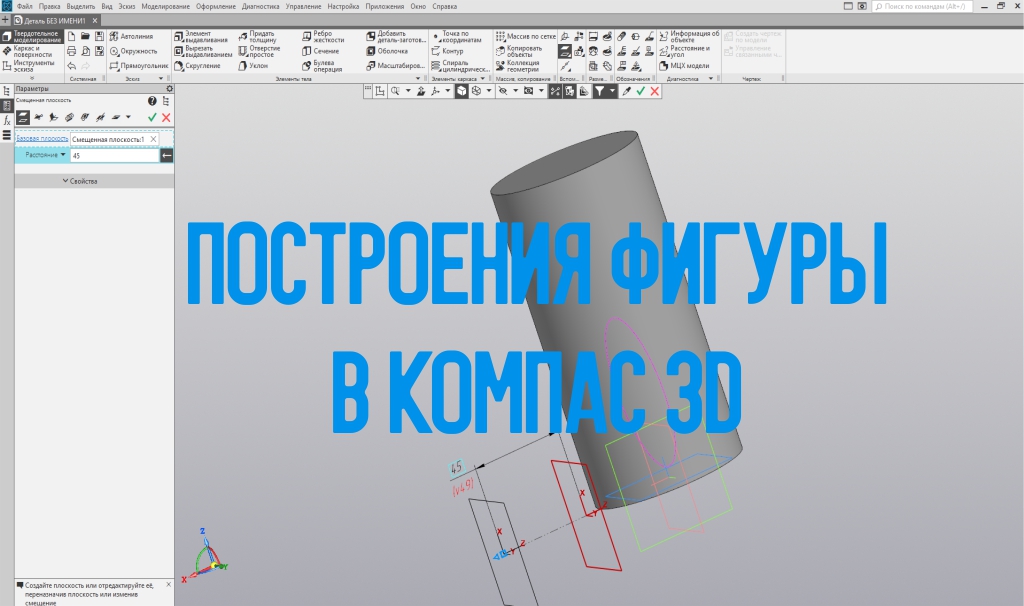
Task: Click the distance value input field
Action: [x=114, y=156]
